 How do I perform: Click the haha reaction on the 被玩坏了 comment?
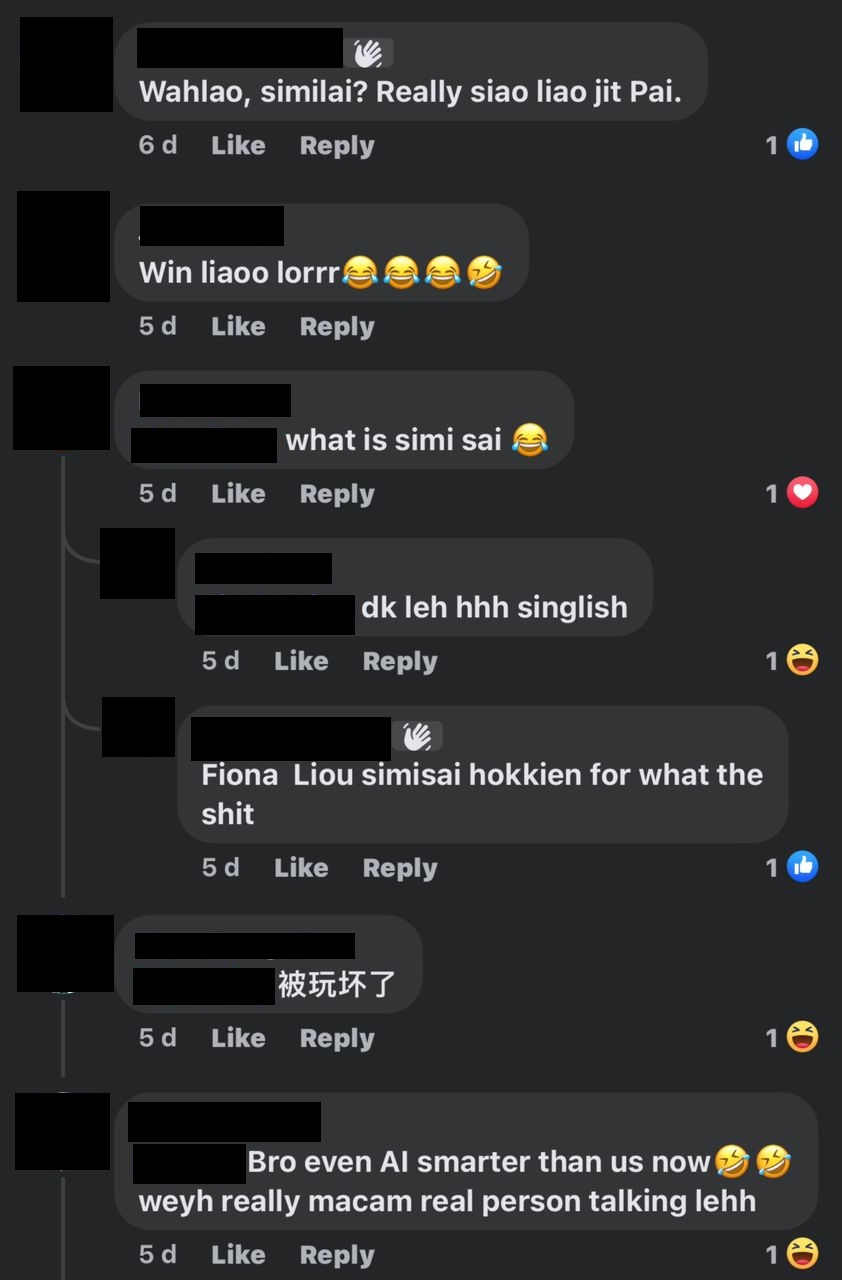(802, 1037)
